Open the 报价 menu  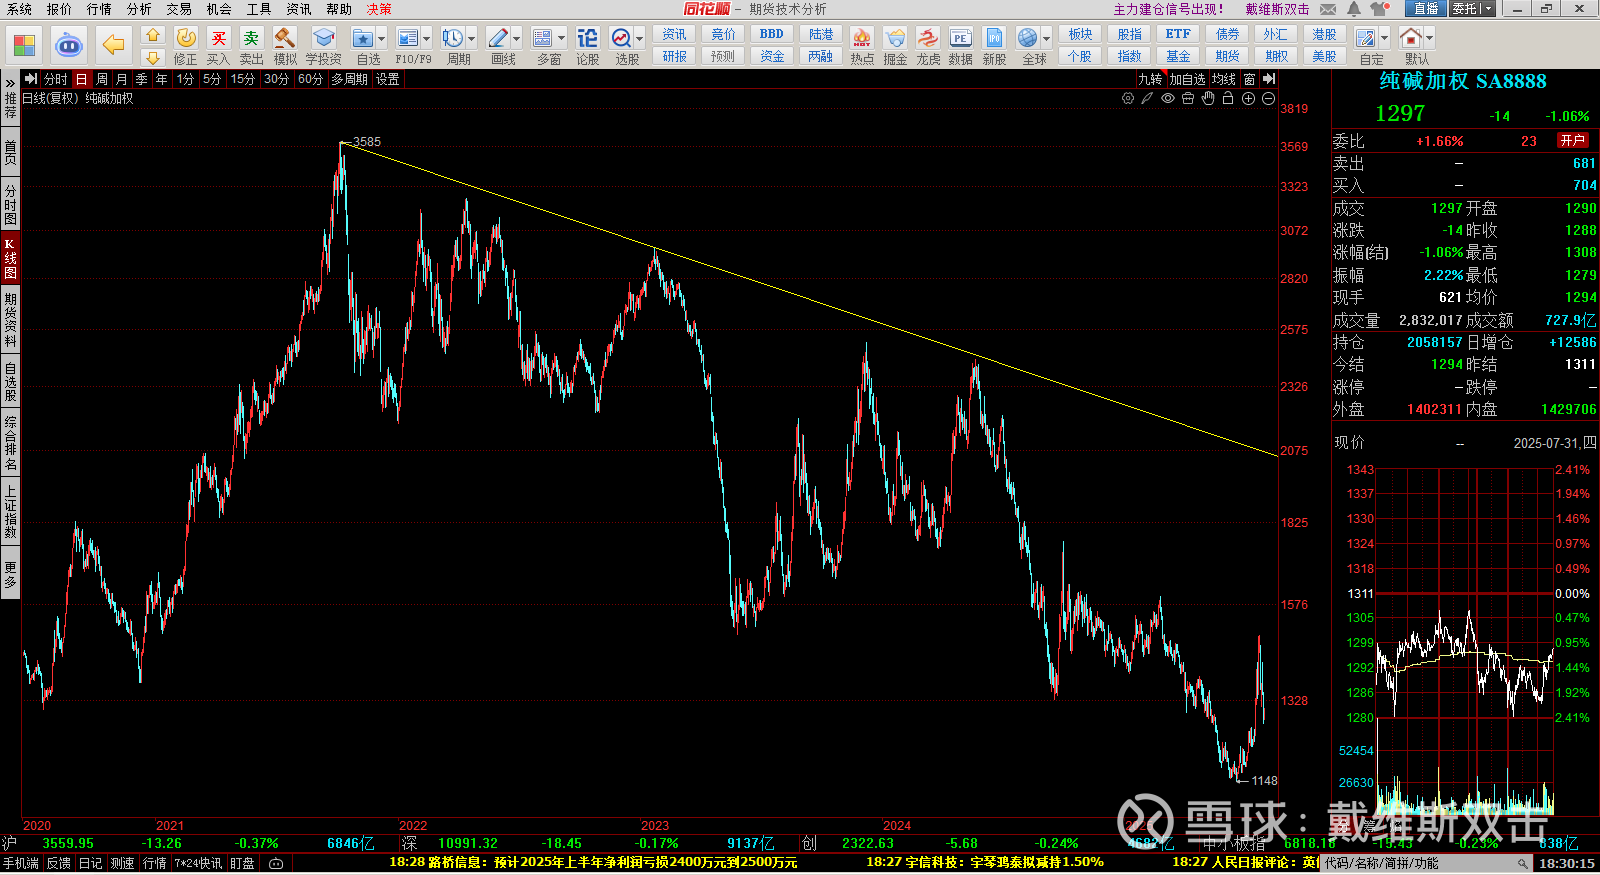coord(59,9)
